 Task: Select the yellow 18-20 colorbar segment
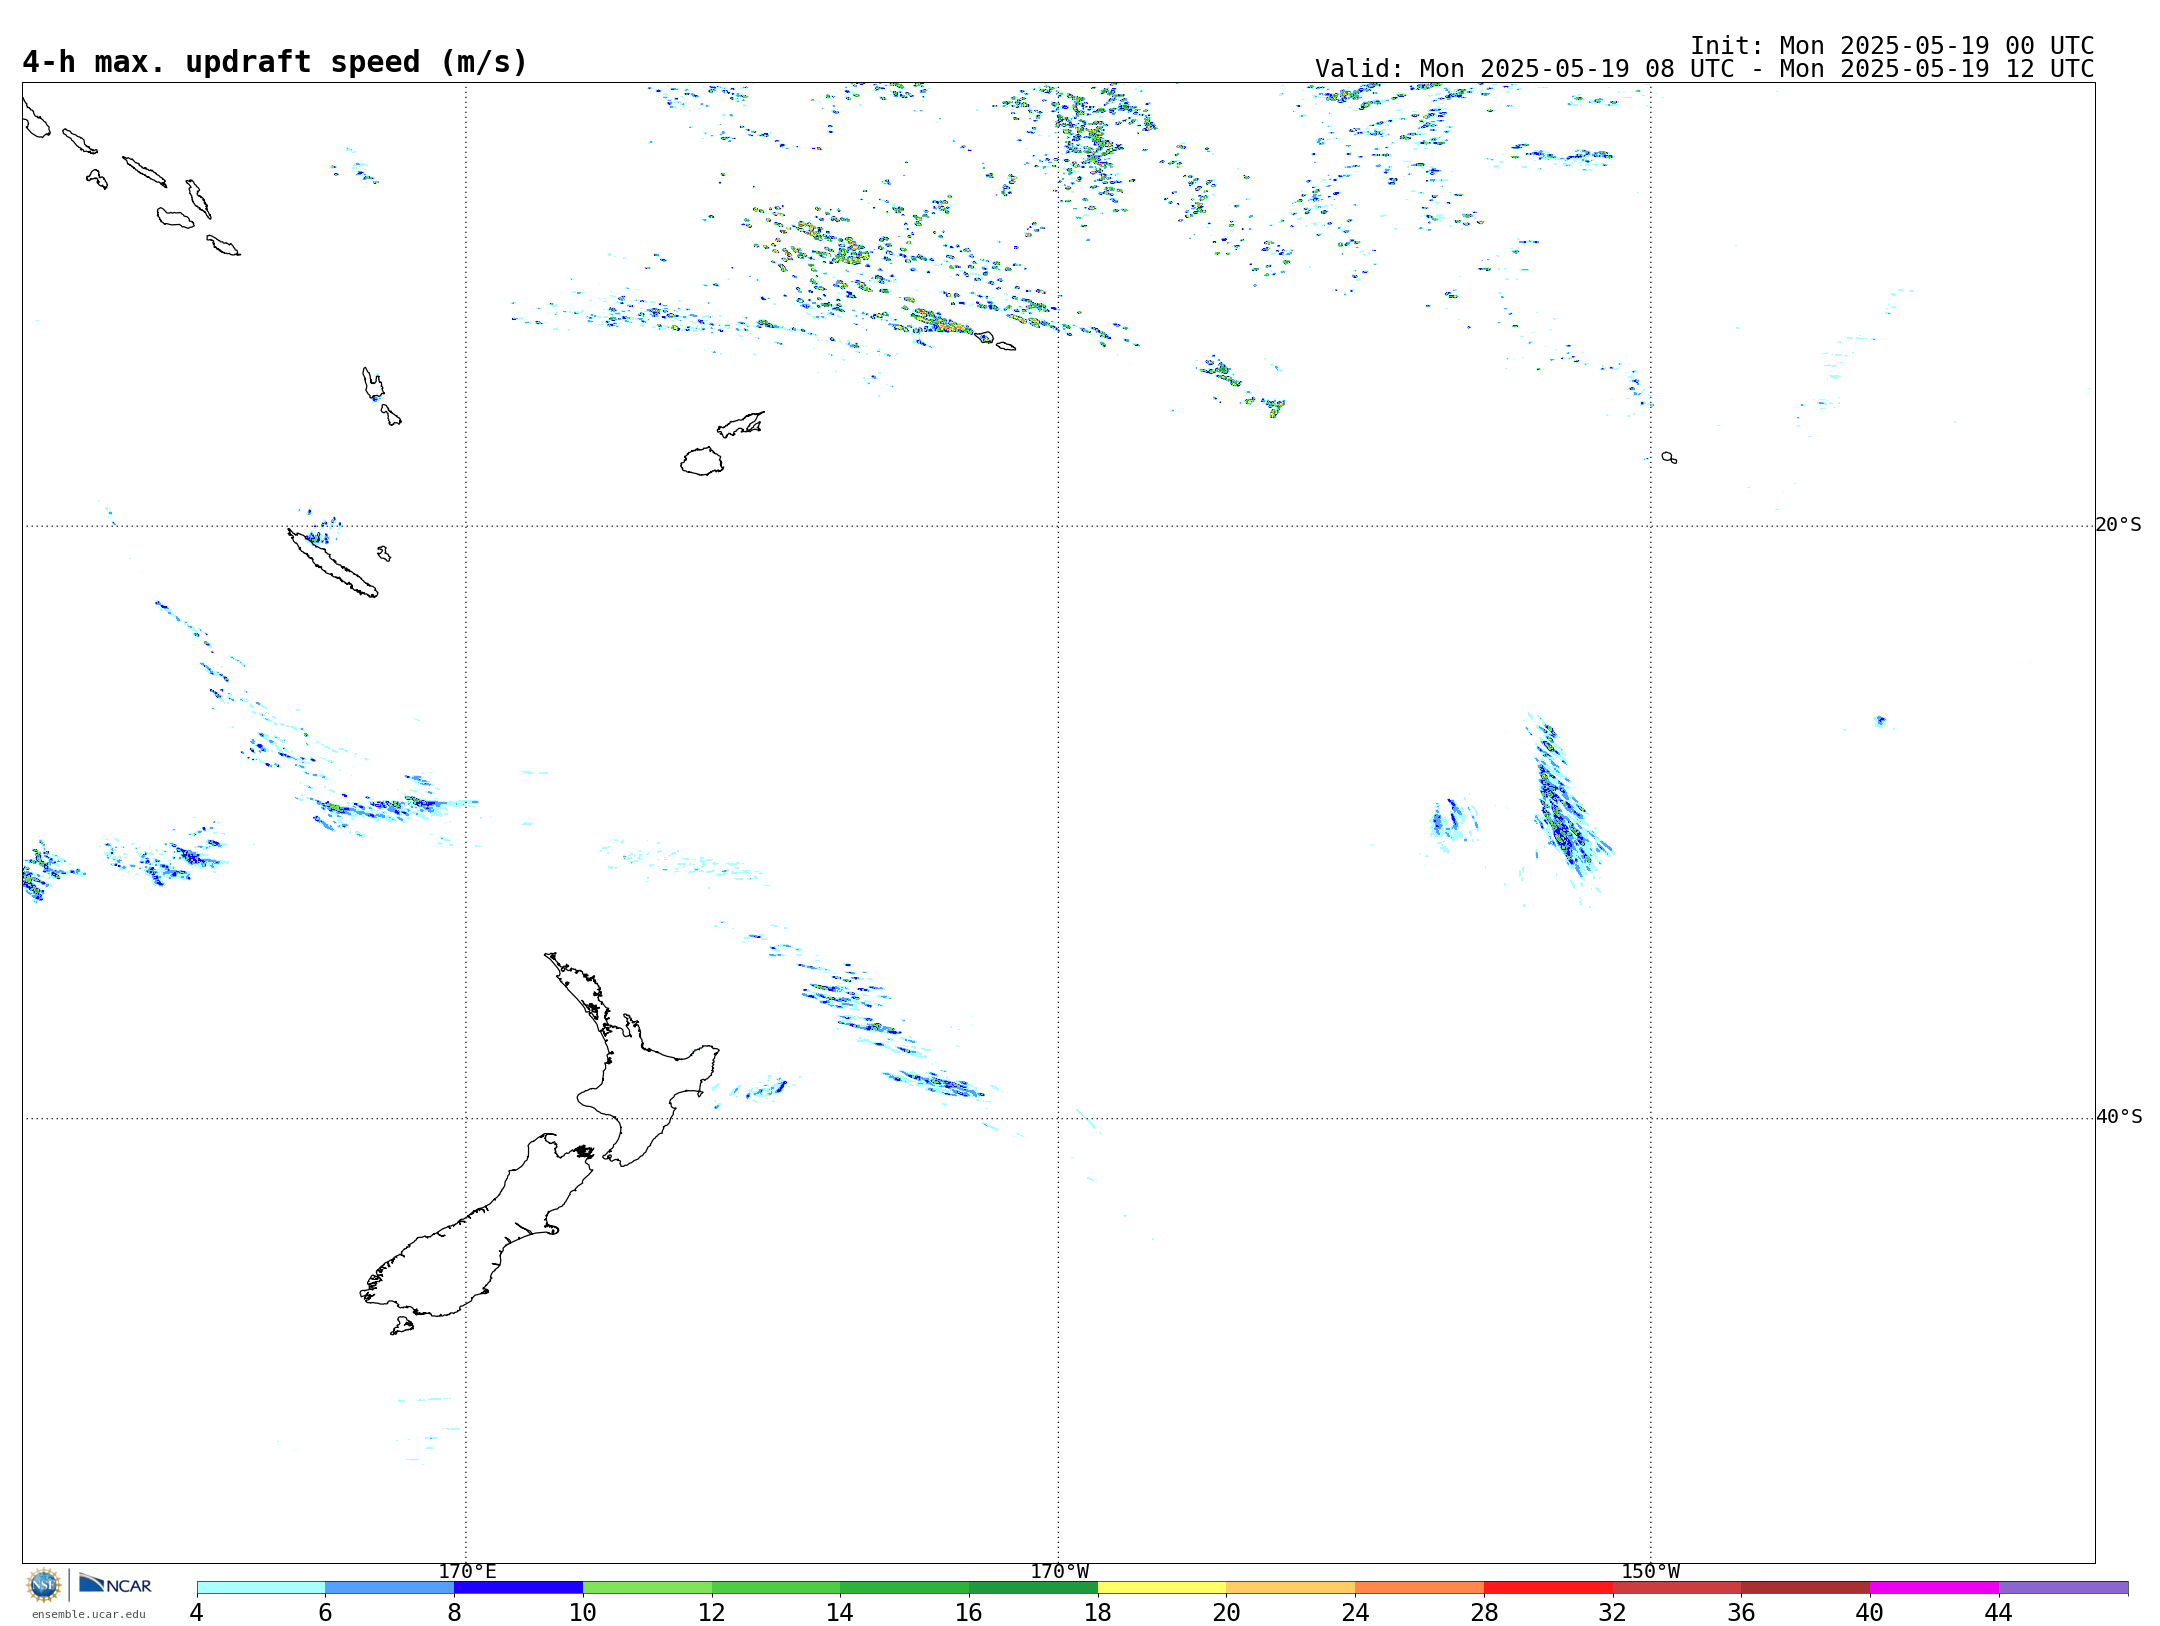1161,1588
